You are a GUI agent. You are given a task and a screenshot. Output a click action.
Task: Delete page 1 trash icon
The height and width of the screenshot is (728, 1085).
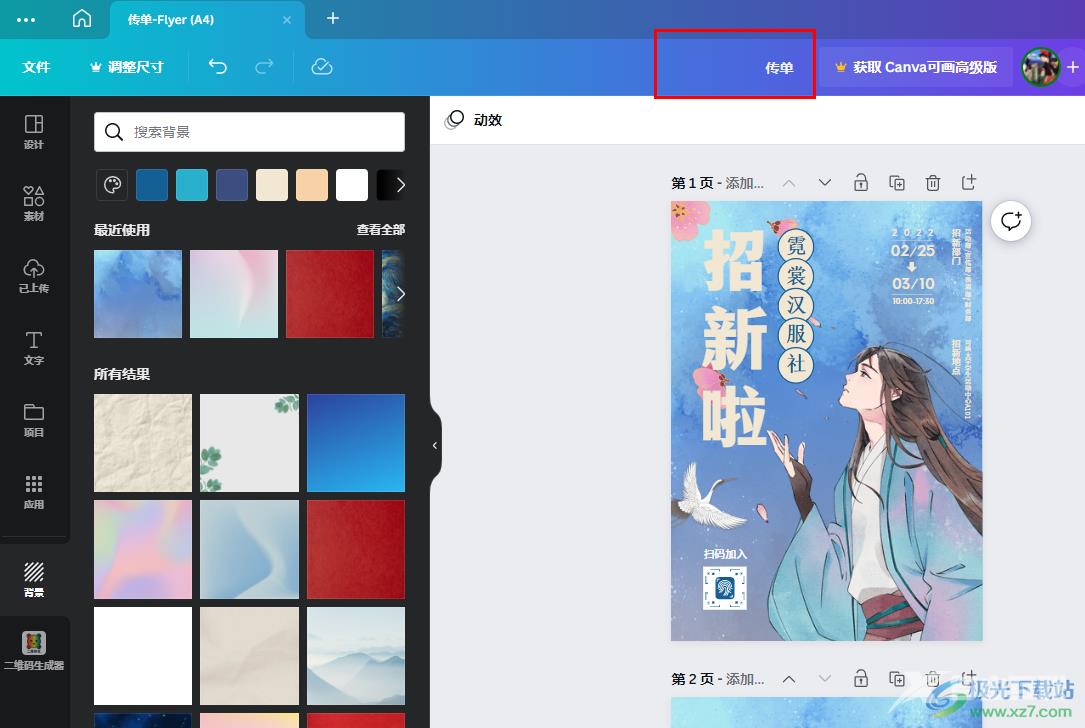[933, 183]
